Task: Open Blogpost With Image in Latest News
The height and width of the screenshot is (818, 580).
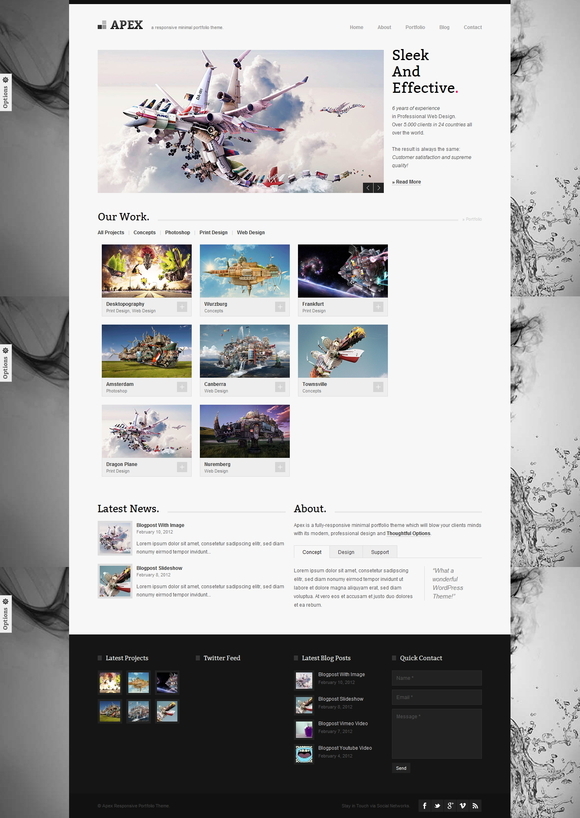Action: [x=160, y=525]
